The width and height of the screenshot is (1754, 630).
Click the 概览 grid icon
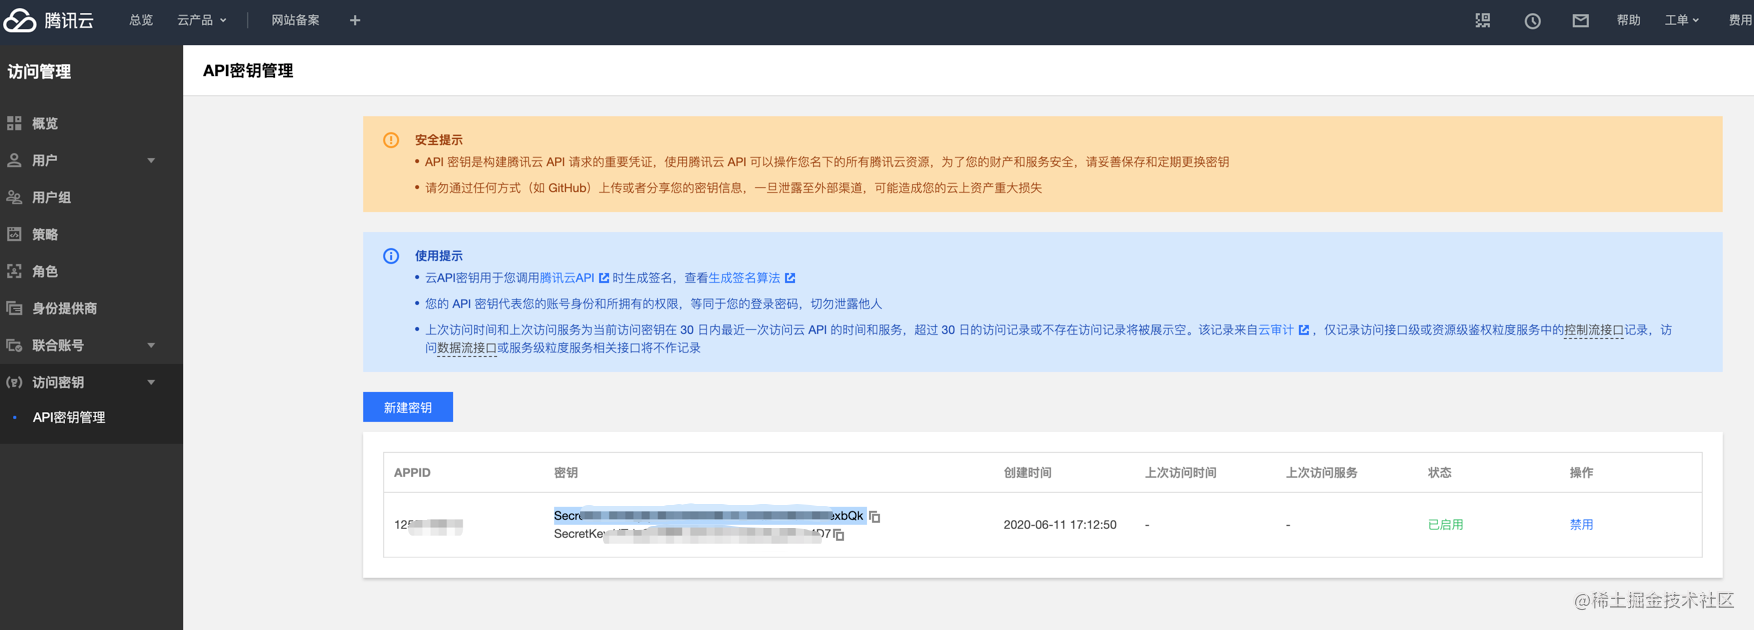14,123
